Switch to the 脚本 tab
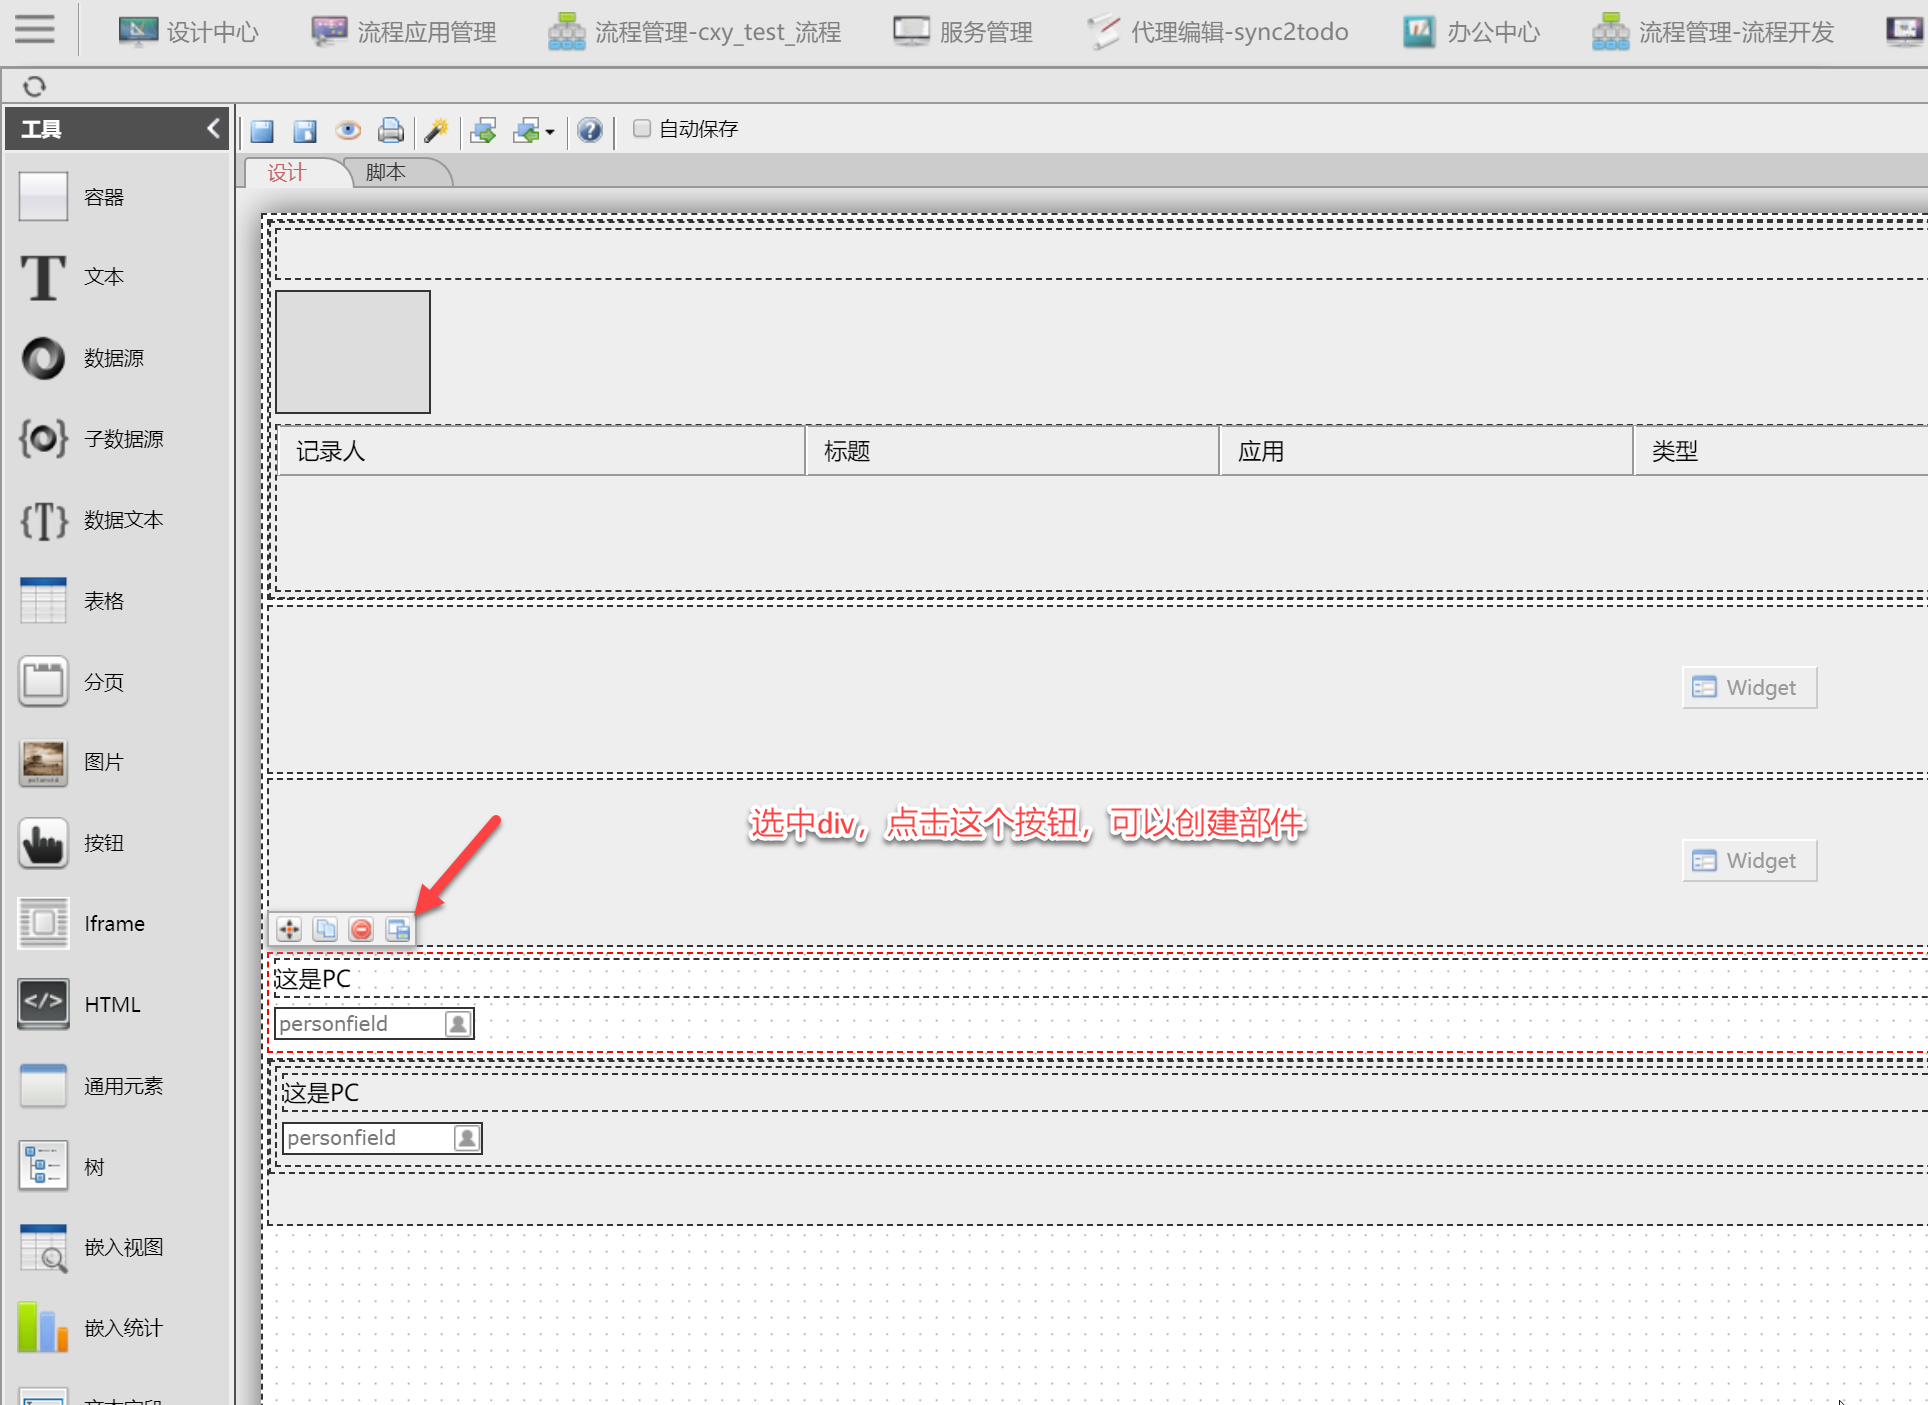 pos(385,172)
